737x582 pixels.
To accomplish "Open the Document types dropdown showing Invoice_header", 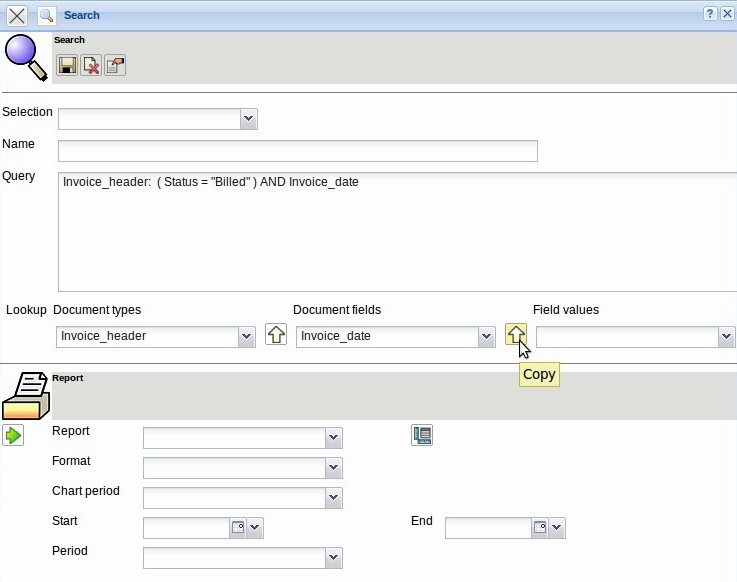I will (x=246, y=337).
